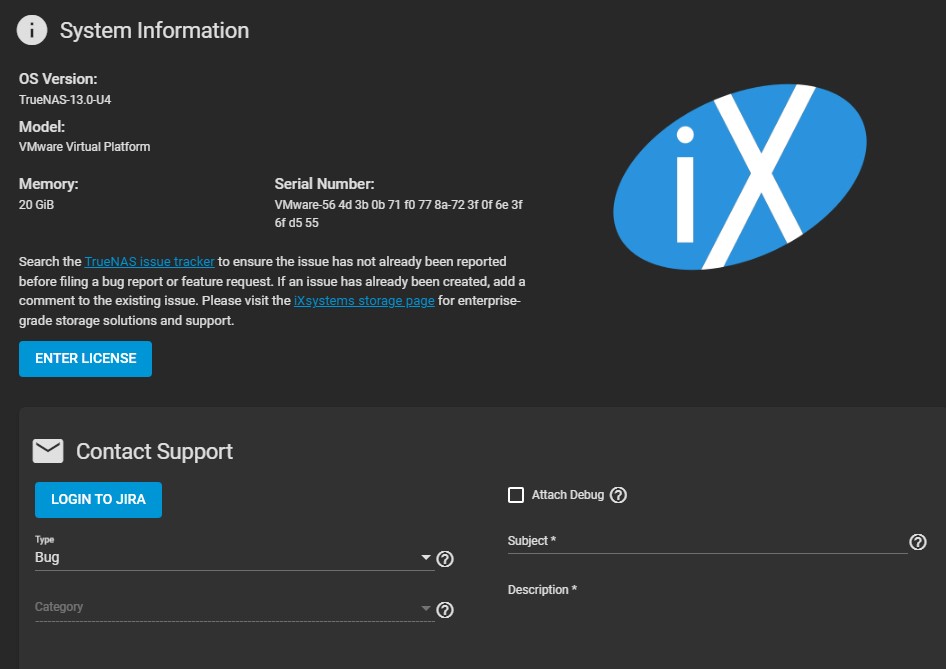Click the LOGIN TO JIRA button
The width and height of the screenshot is (946, 669).
point(98,500)
